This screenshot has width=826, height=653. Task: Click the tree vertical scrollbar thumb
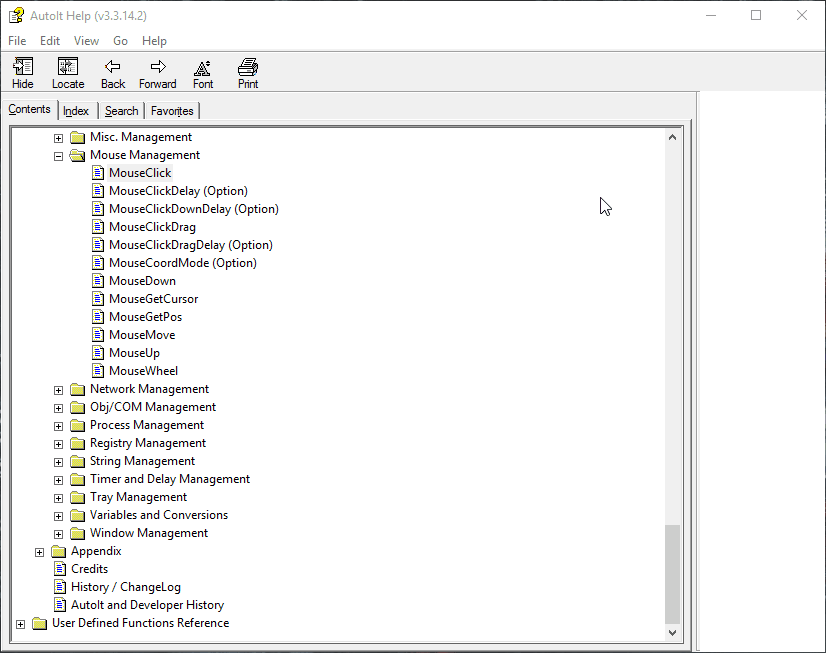coord(672,574)
